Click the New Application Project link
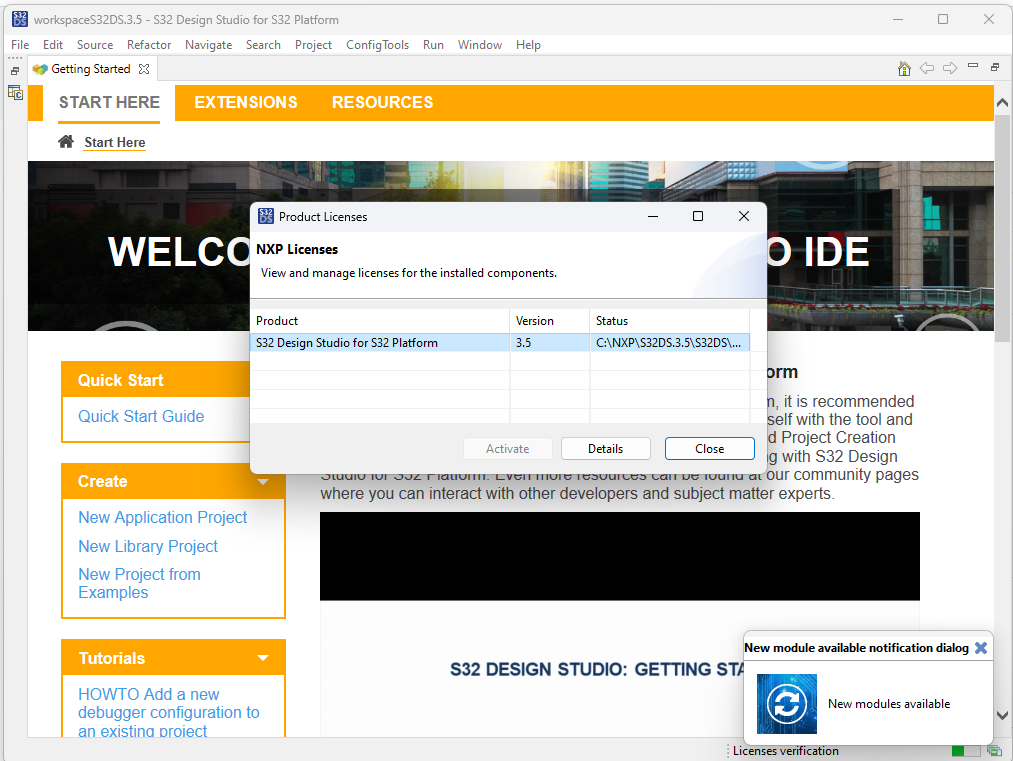Image resolution: width=1013 pixels, height=761 pixels. 162,517
